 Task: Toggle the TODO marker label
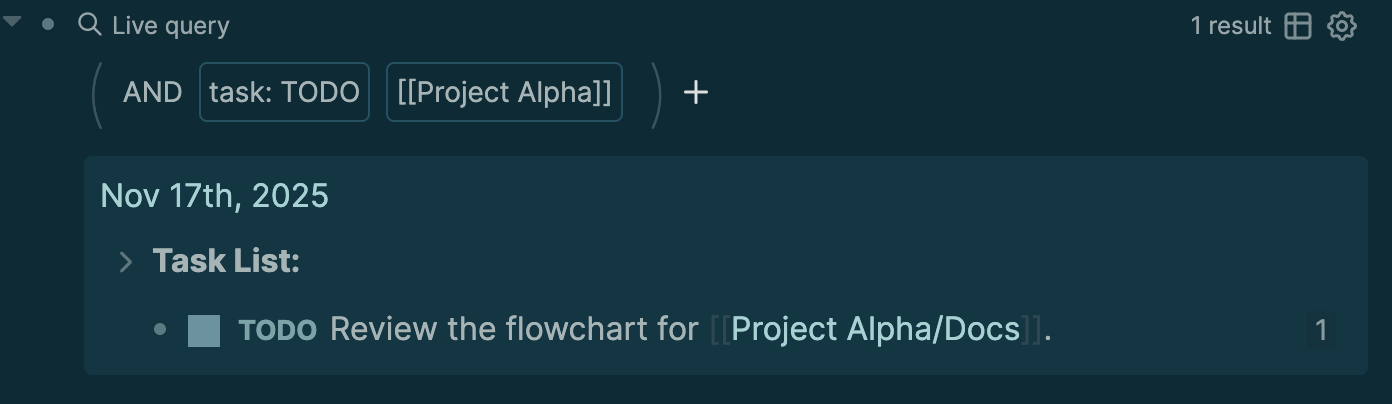tap(278, 331)
